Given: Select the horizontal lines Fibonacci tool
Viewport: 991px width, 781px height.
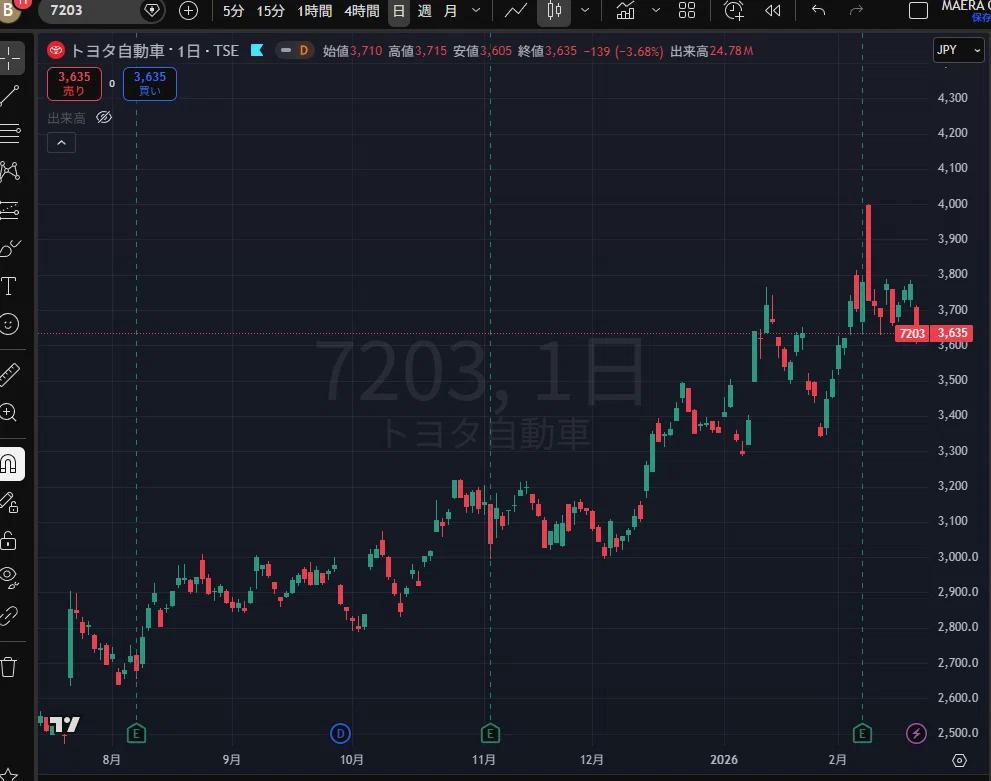Looking at the screenshot, I should 10,133.
